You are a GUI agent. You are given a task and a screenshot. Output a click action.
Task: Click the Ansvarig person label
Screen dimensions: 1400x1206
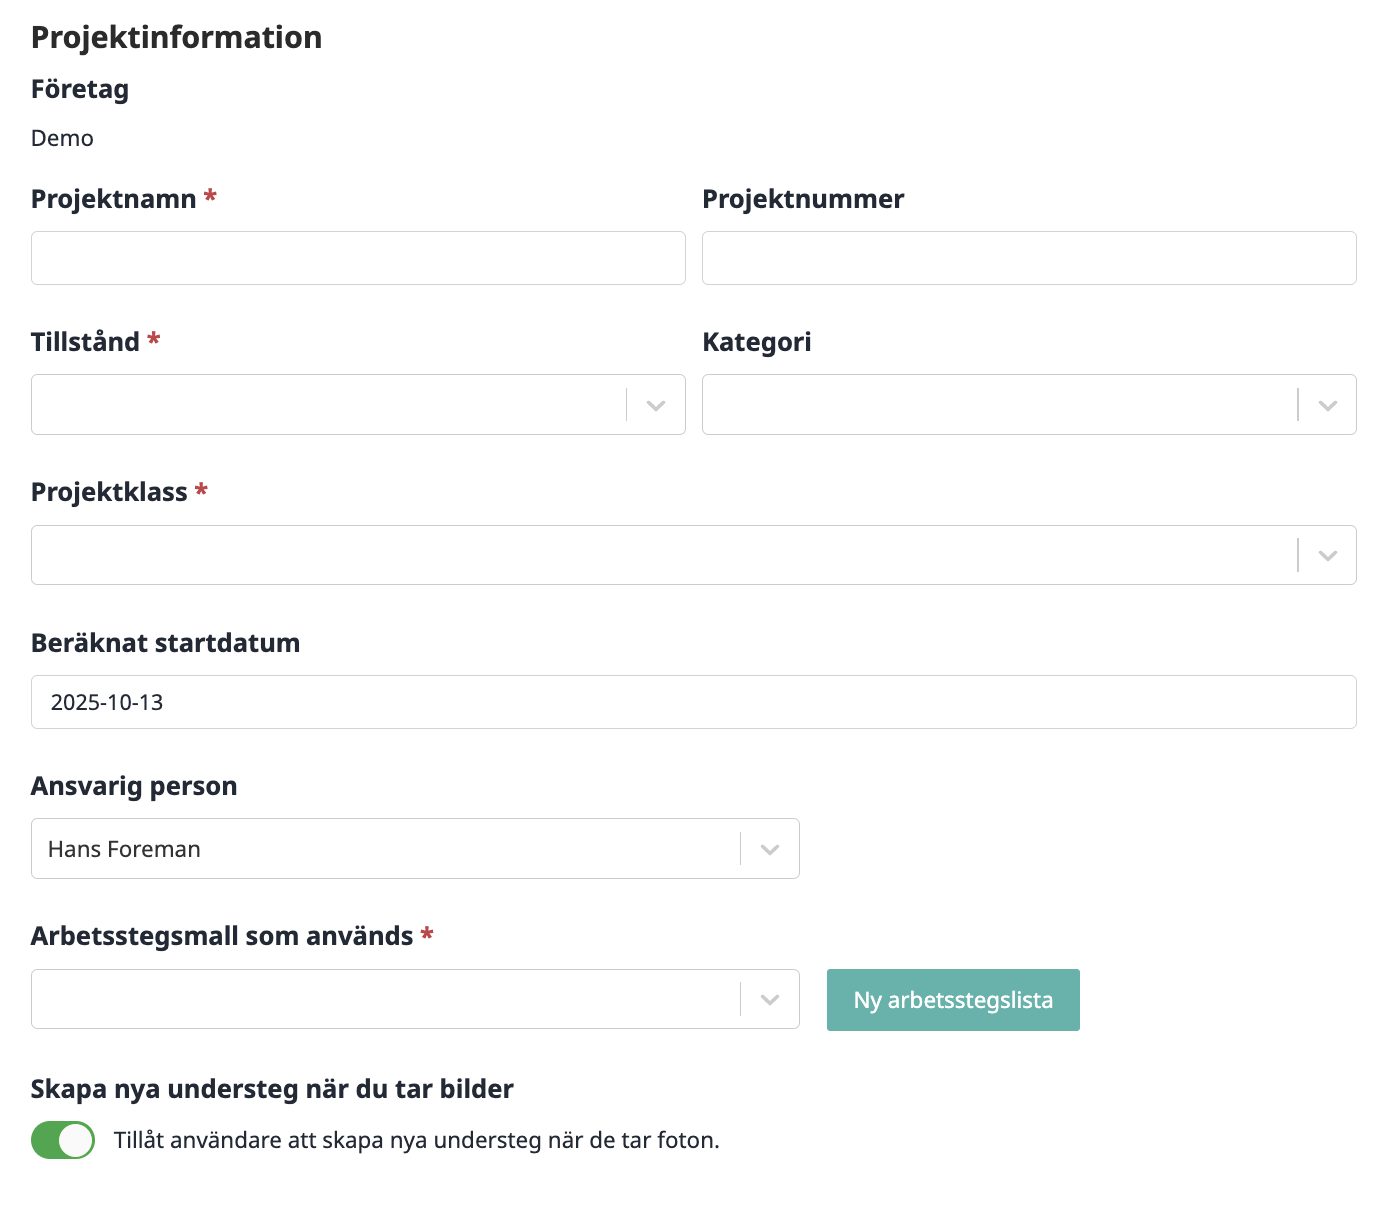pos(134,786)
